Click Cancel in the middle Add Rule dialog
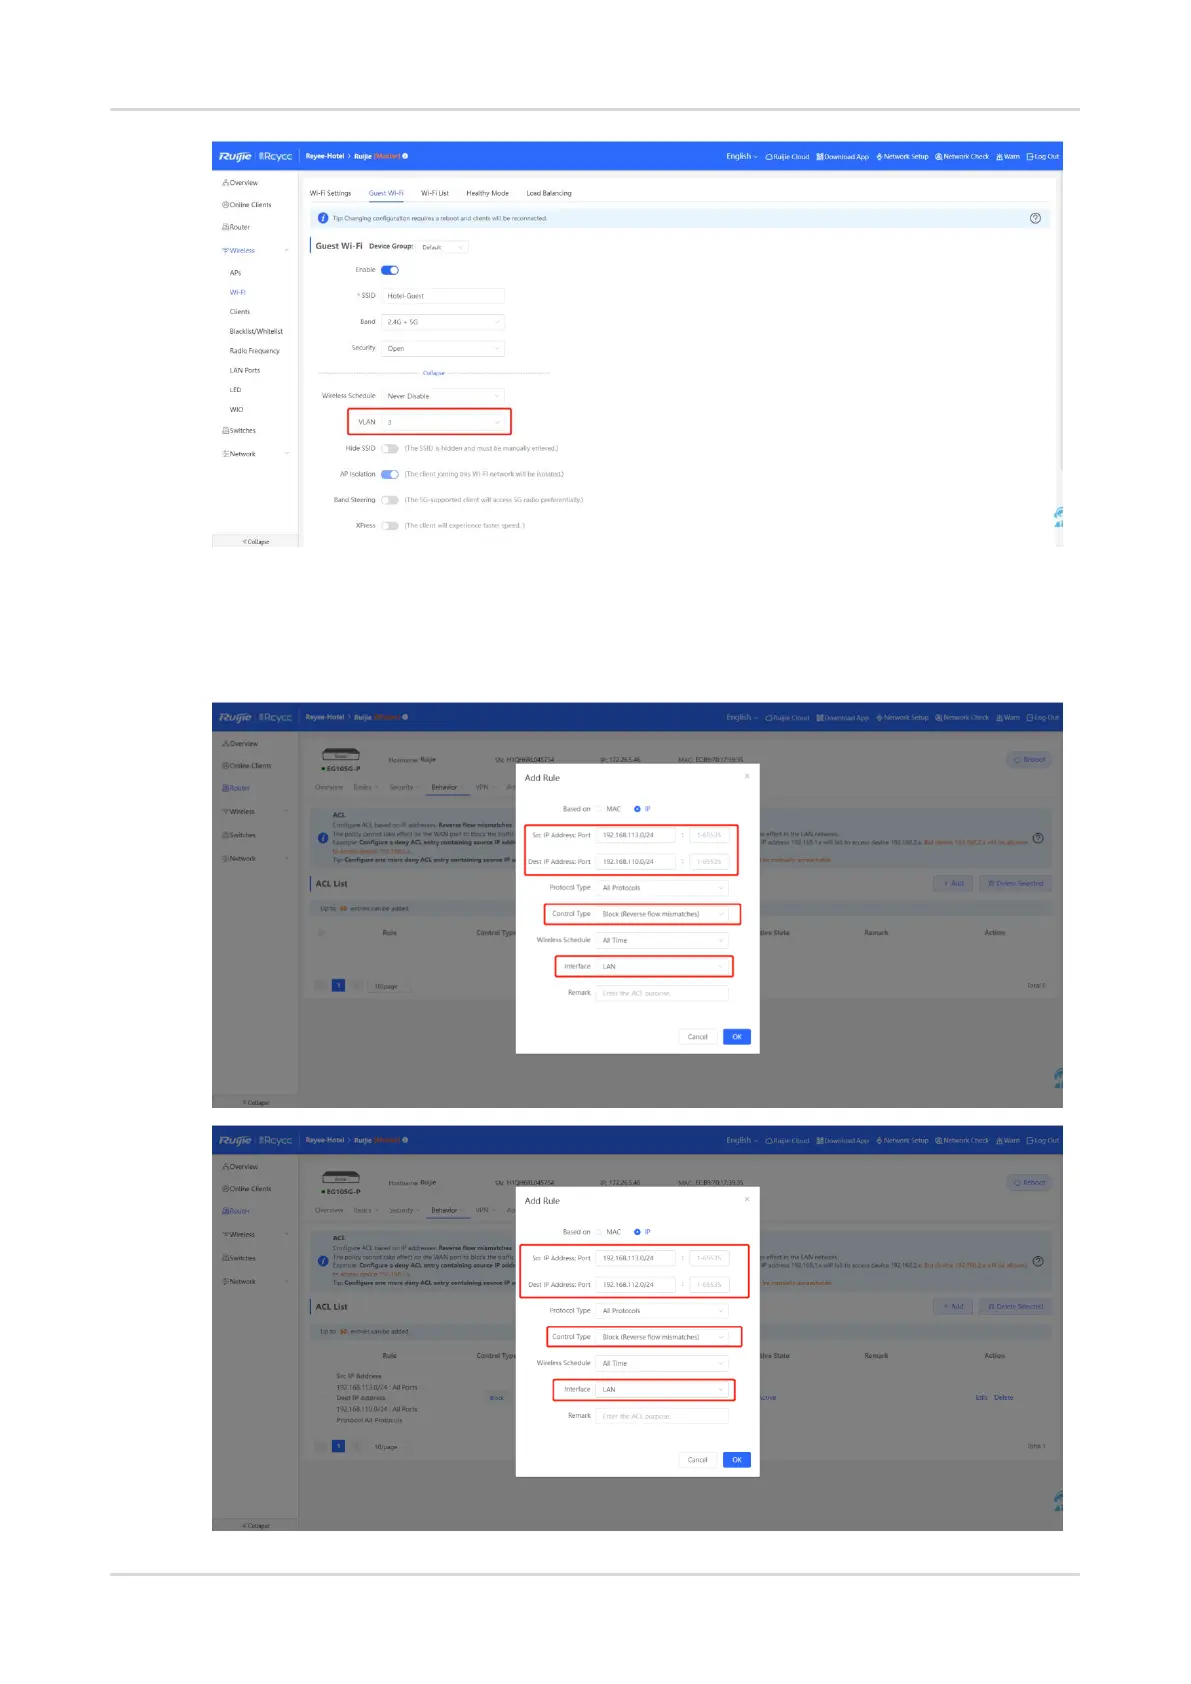The image size is (1191, 1684). point(698,1037)
